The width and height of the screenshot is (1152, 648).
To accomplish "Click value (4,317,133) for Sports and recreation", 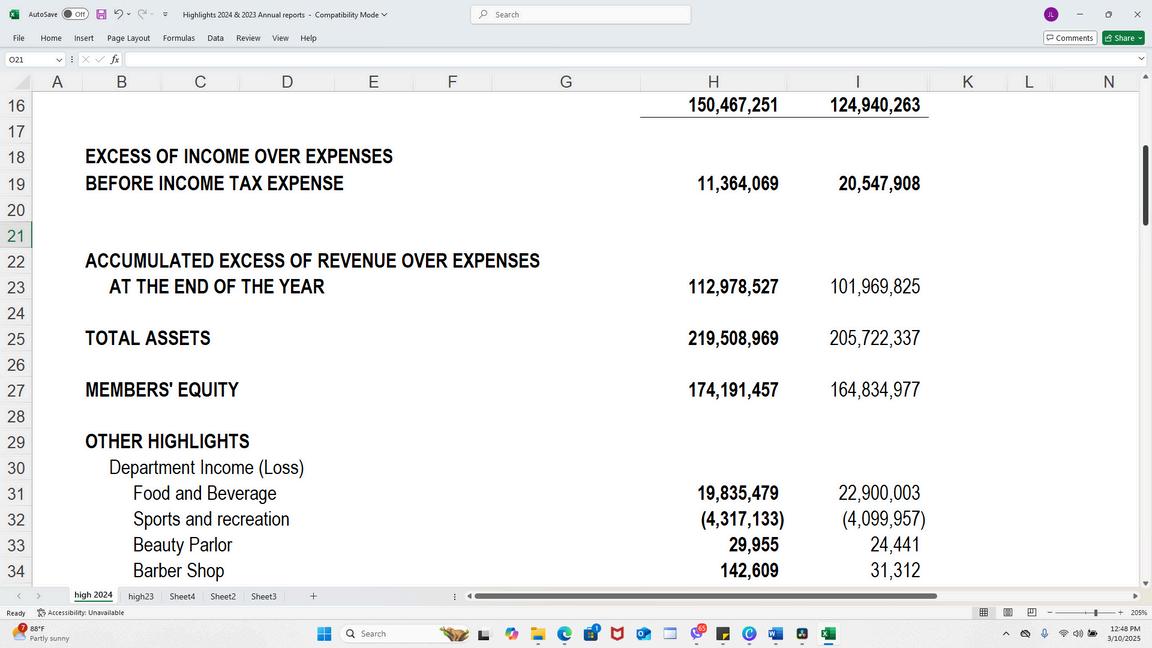I will (x=742, y=519).
